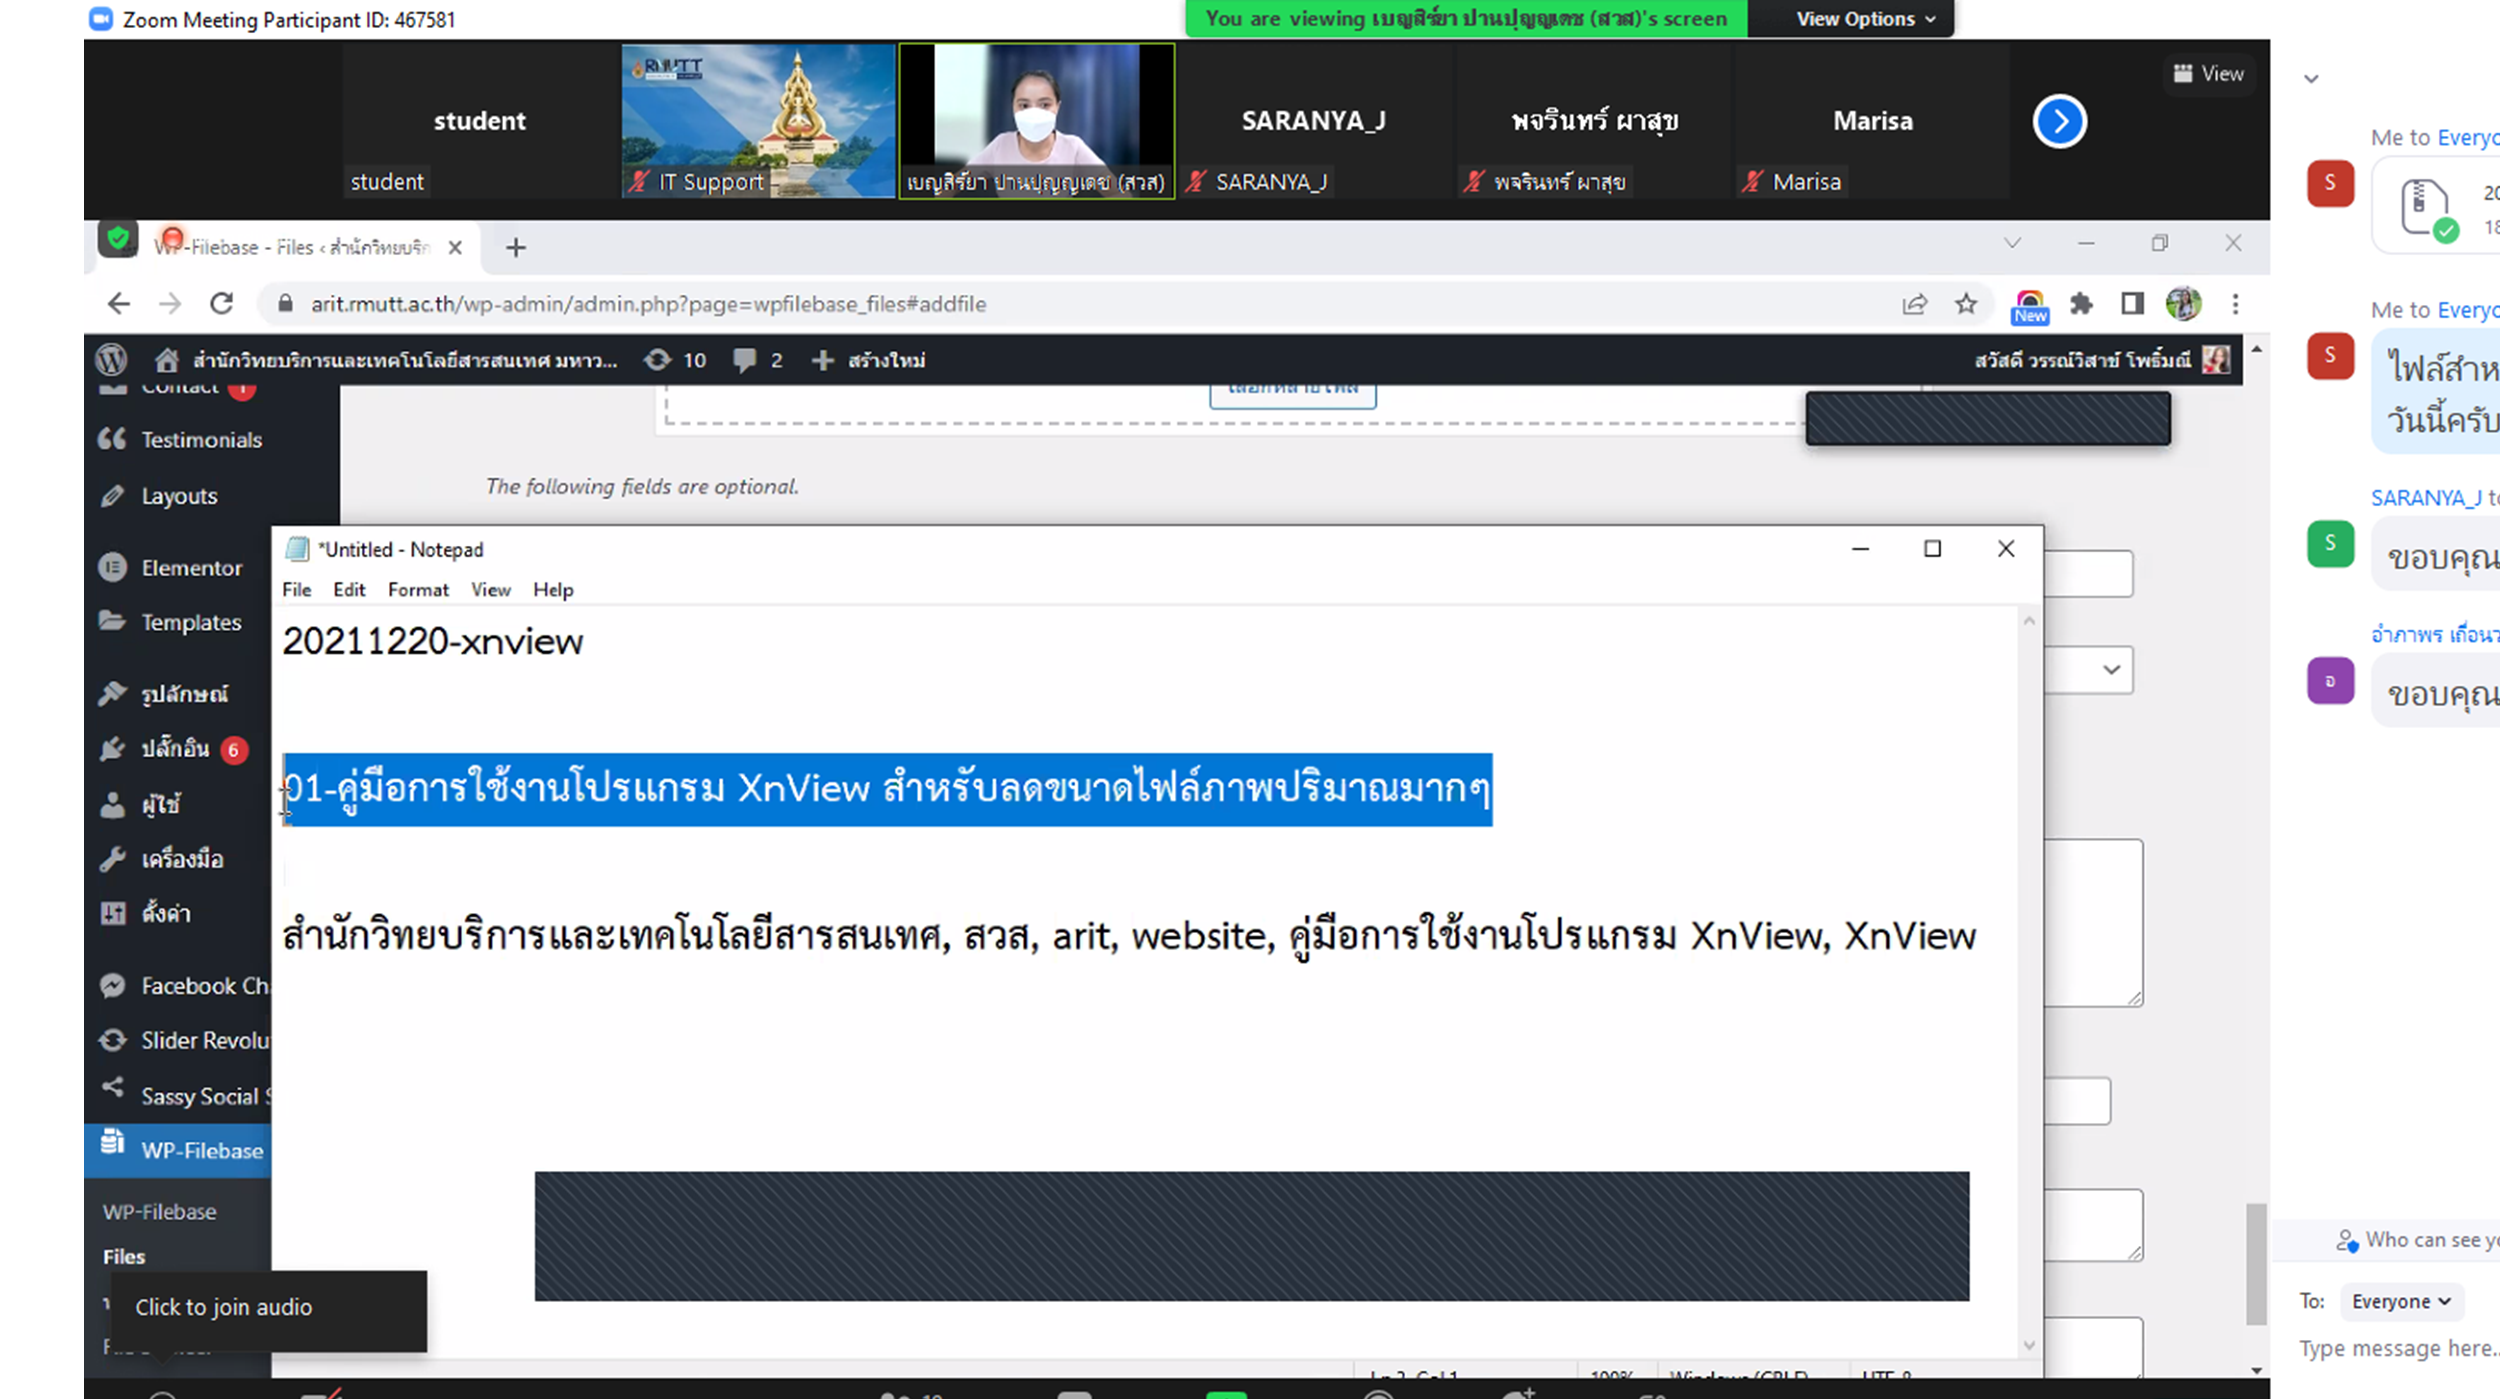The height and width of the screenshot is (1399, 2500).
Task: Click the Notepad vertical scrollbar down arrow
Action: click(x=2029, y=1345)
